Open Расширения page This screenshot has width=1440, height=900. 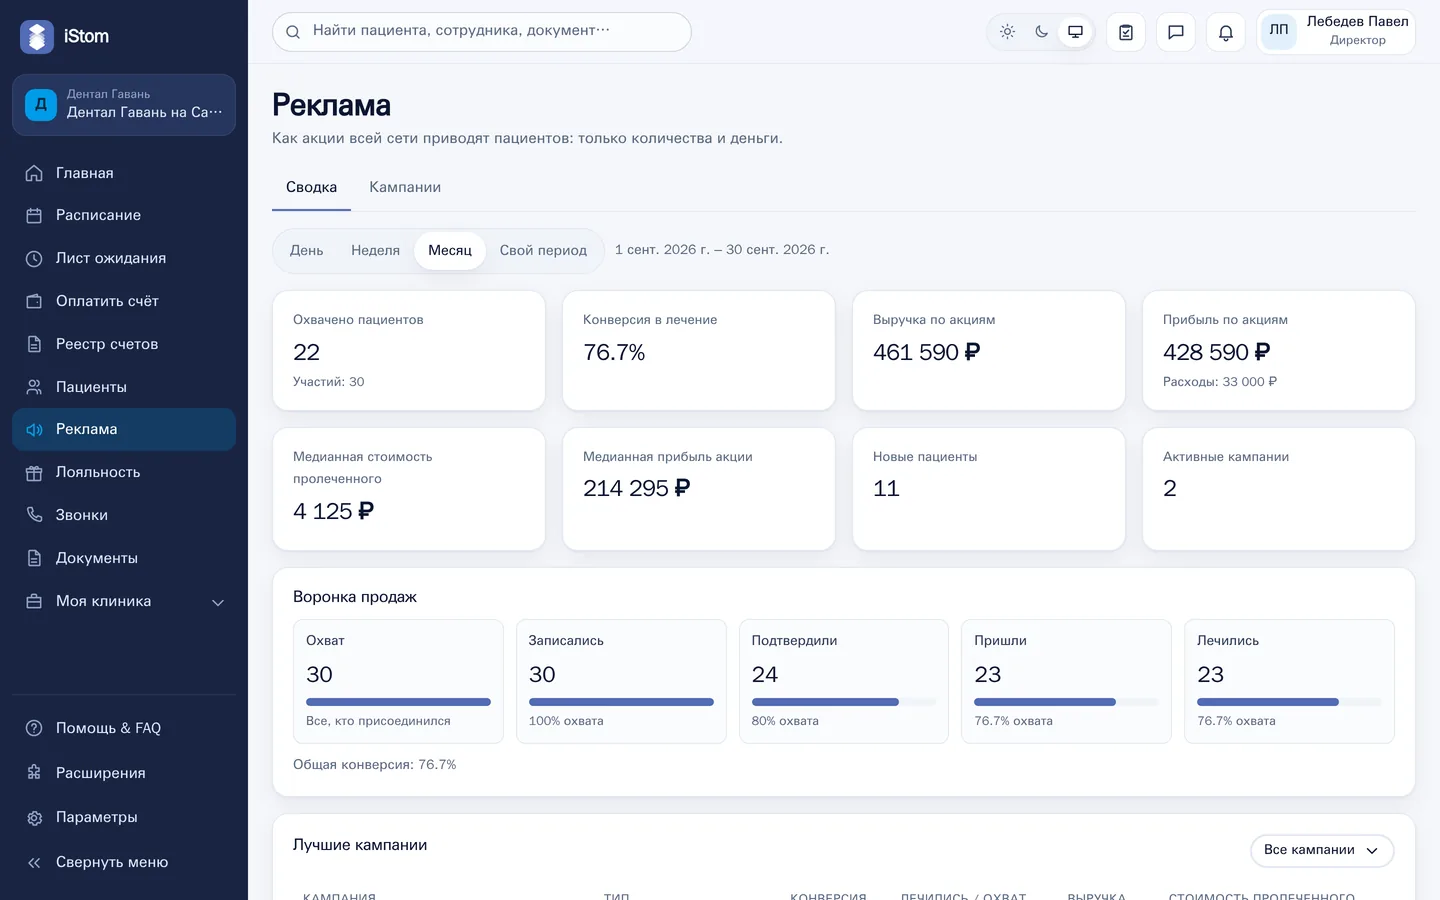pyautogui.click(x=124, y=773)
